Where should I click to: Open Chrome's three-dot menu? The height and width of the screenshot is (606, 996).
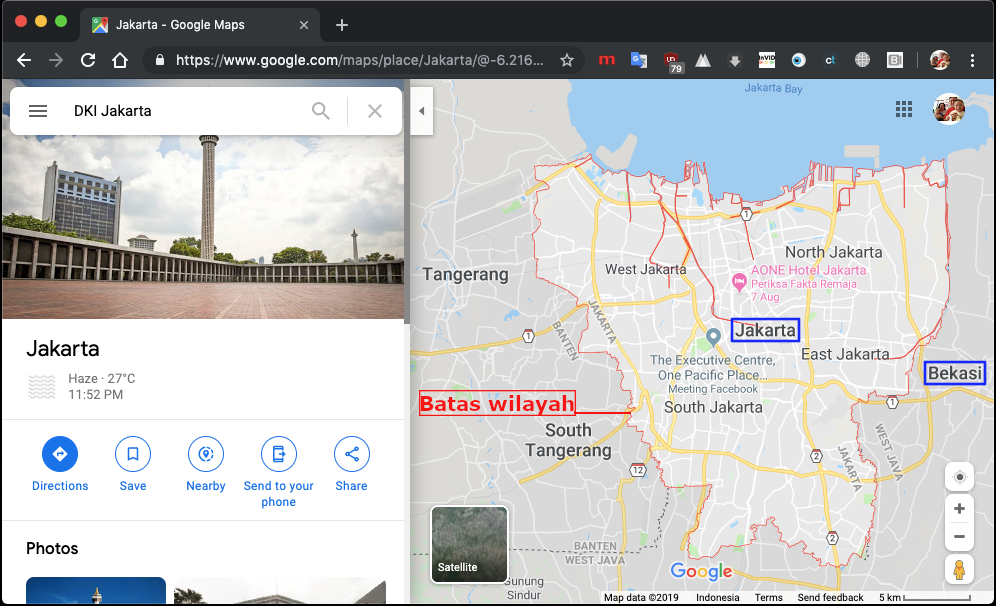pyautogui.click(x=973, y=60)
